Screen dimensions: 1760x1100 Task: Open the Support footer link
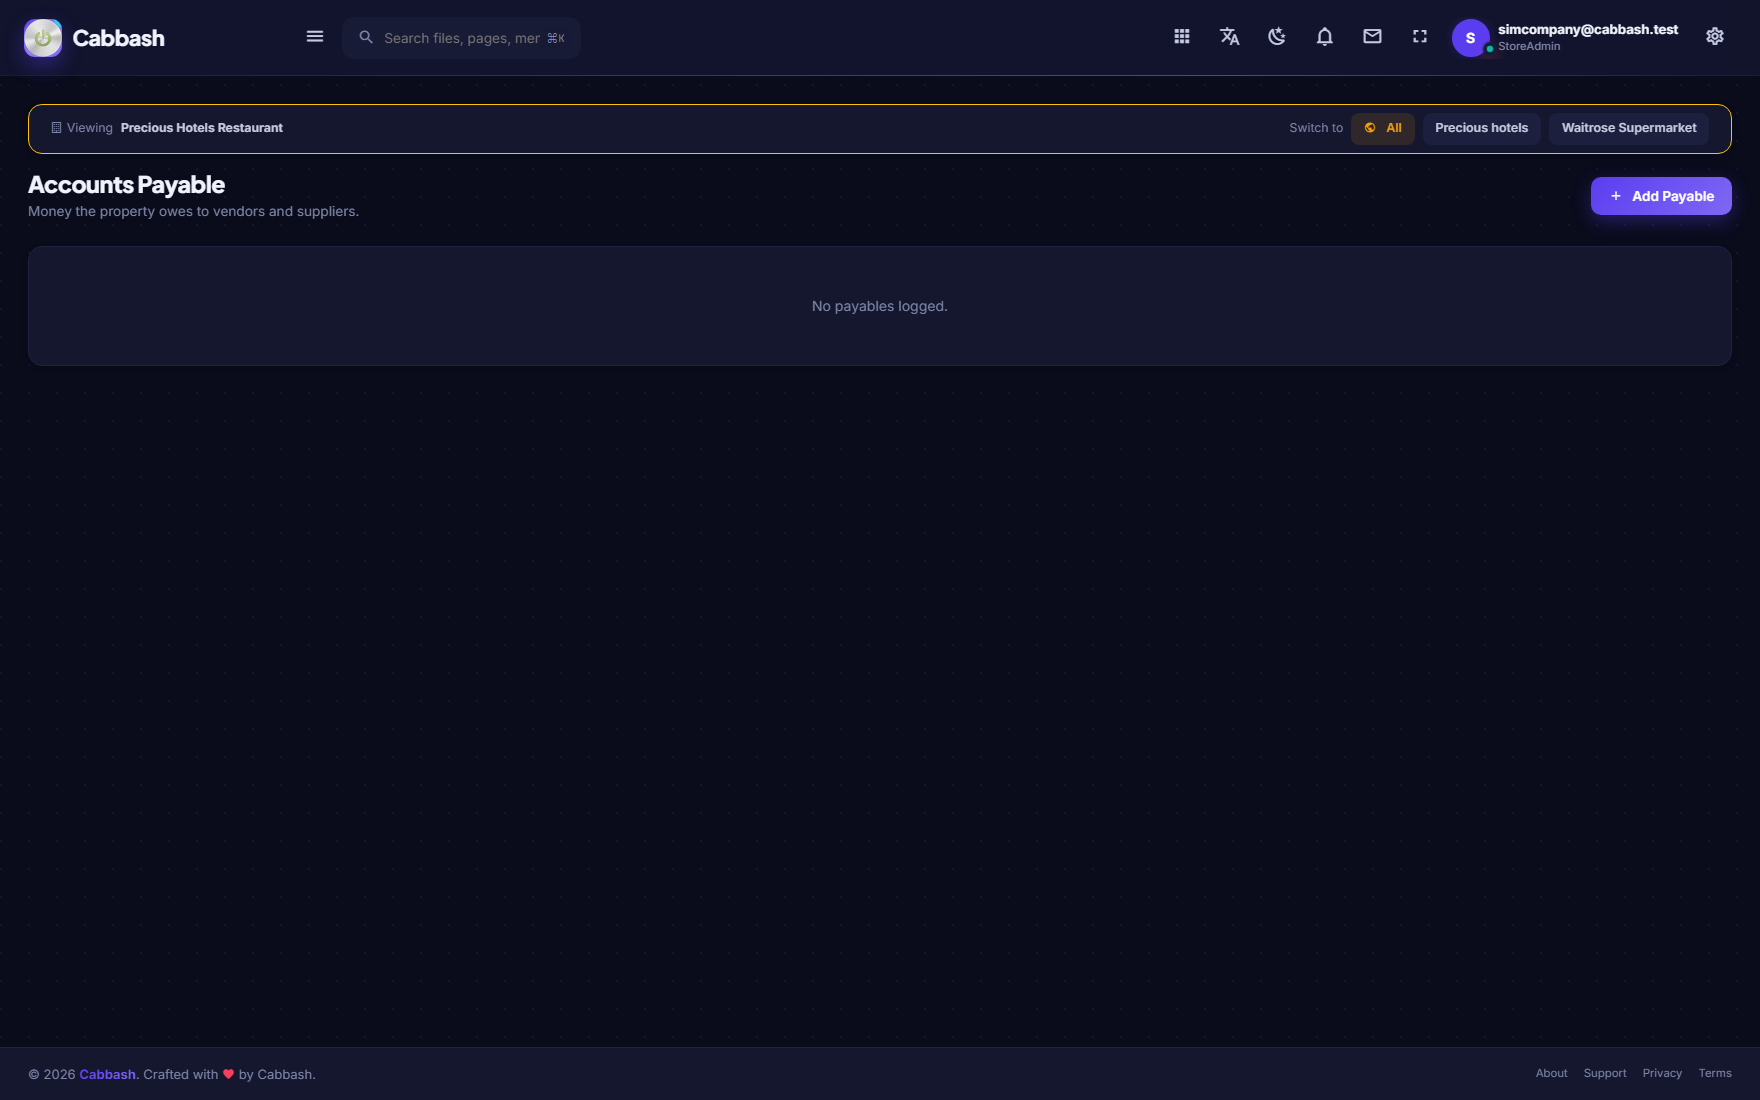pos(1605,1073)
